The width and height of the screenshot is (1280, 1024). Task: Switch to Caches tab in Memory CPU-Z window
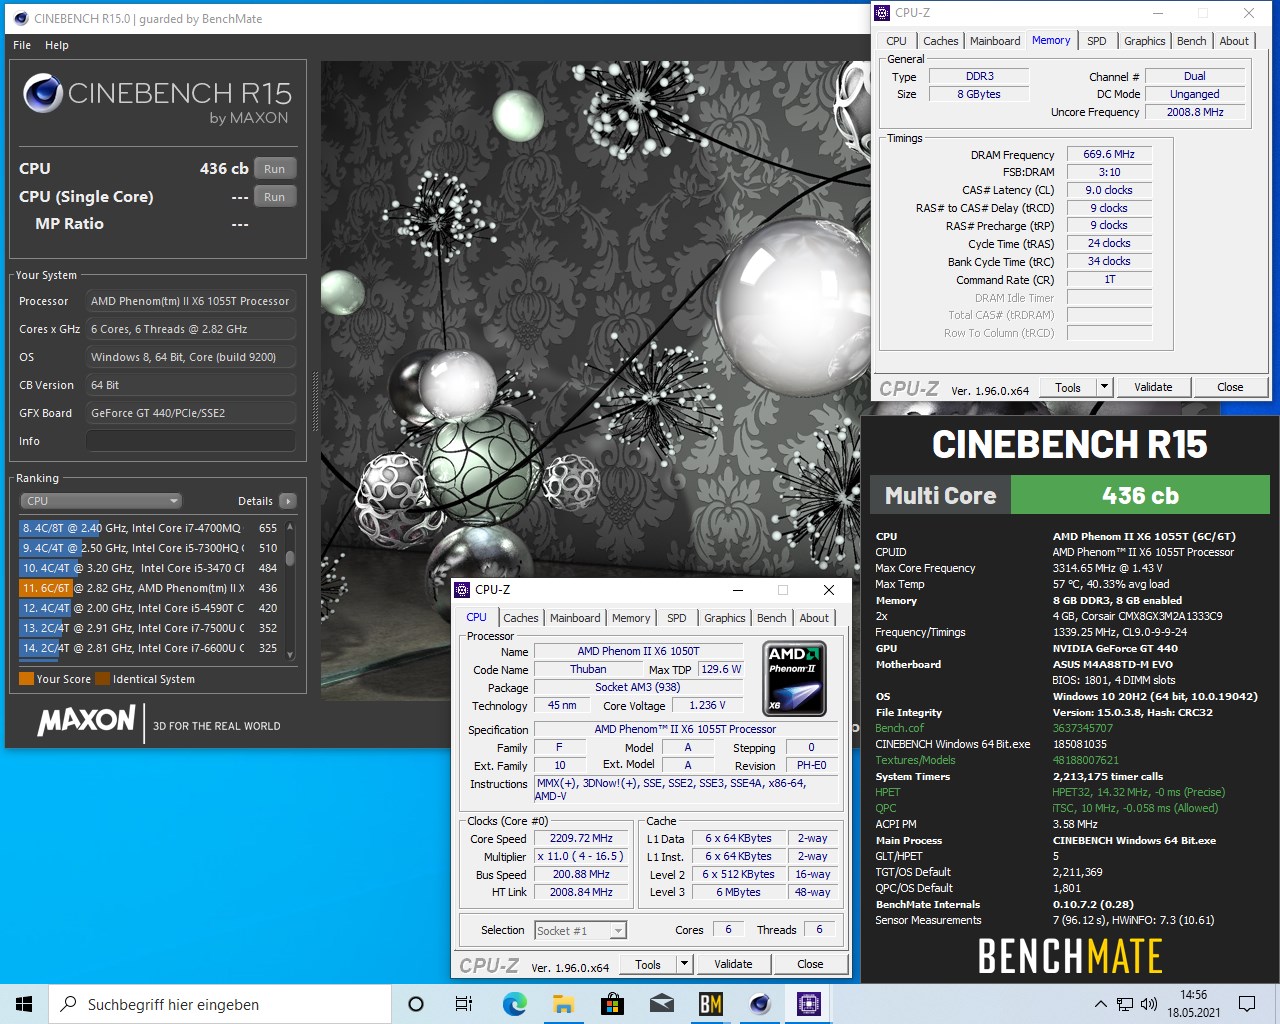[941, 41]
